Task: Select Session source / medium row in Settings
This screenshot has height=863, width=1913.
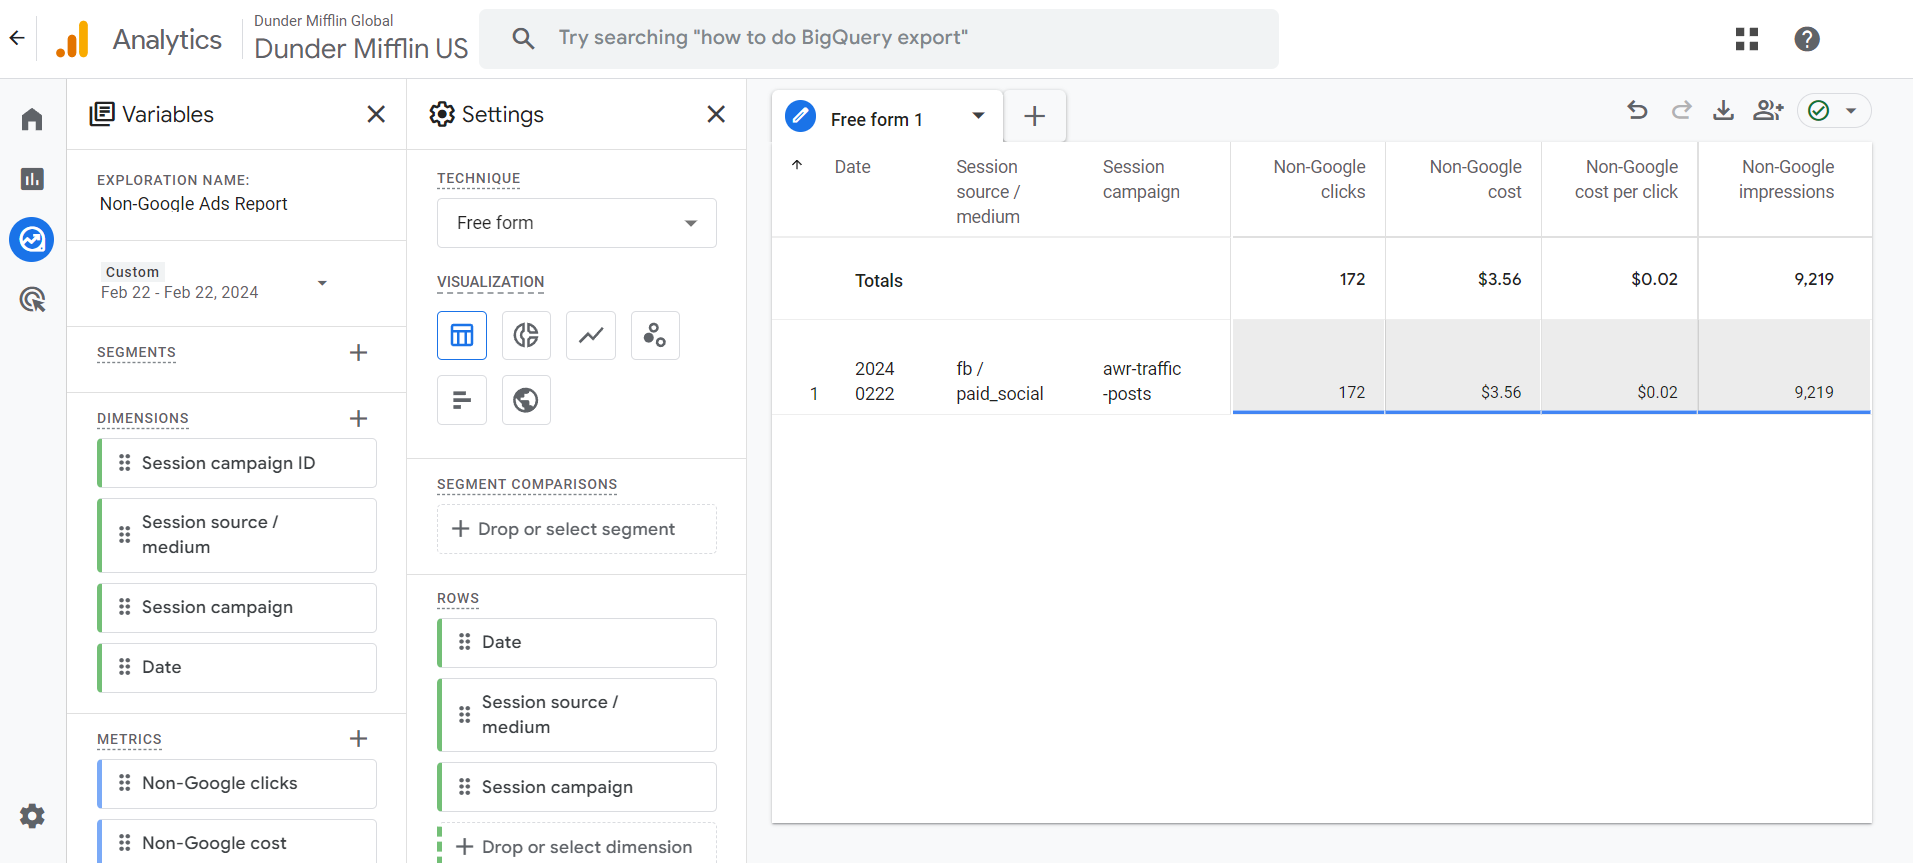Action: pos(577,715)
